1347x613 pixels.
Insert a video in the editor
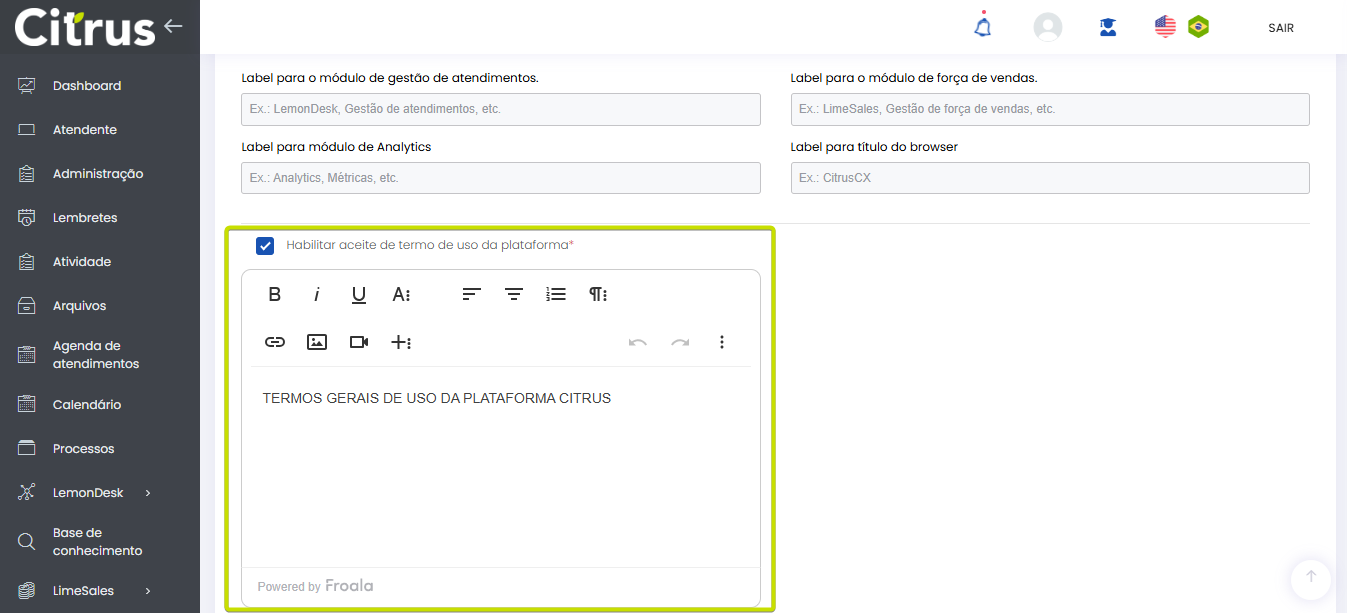click(x=359, y=342)
